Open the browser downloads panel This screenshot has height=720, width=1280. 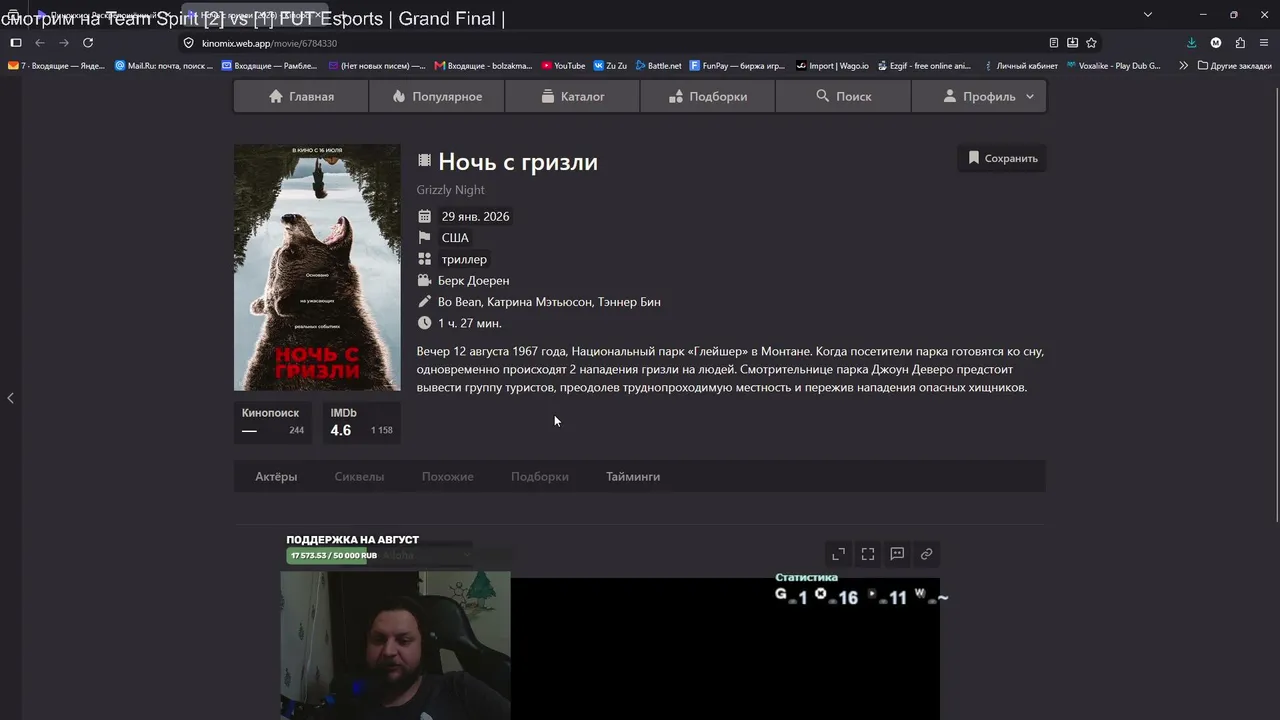tap(1191, 43)
